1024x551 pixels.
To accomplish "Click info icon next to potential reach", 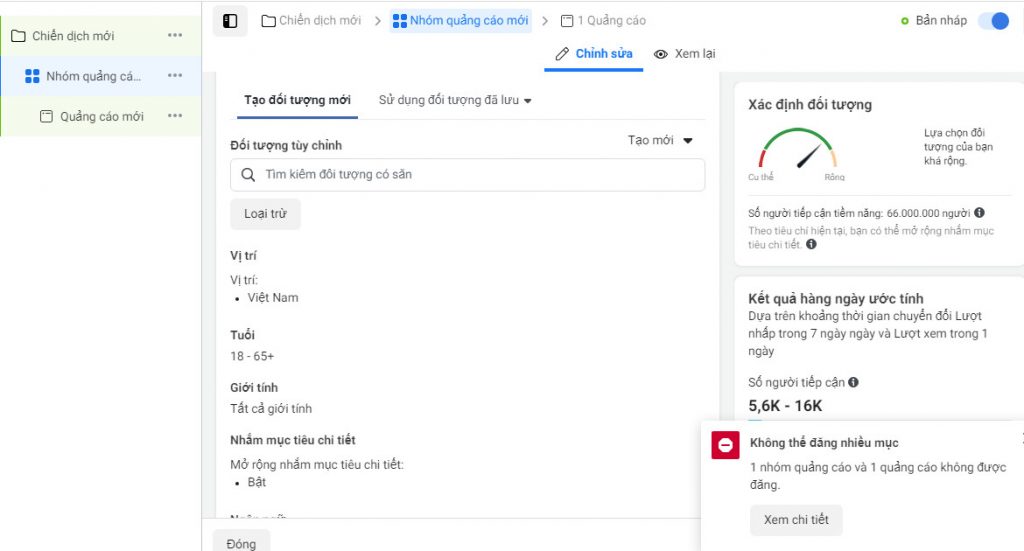I will point(980,213).
